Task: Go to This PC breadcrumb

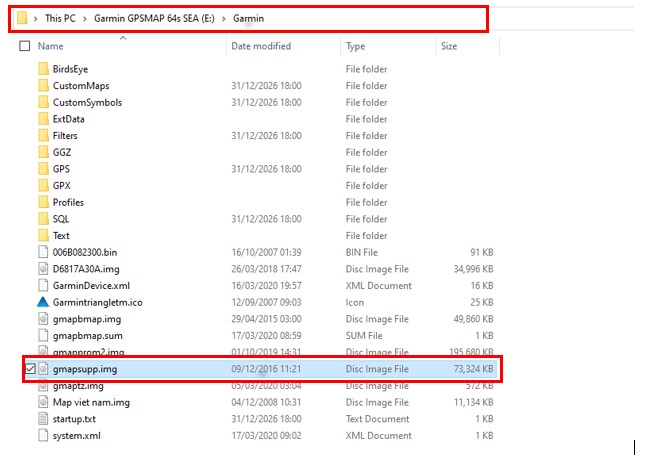Action: pyautogui.click(x=60, y=18)
